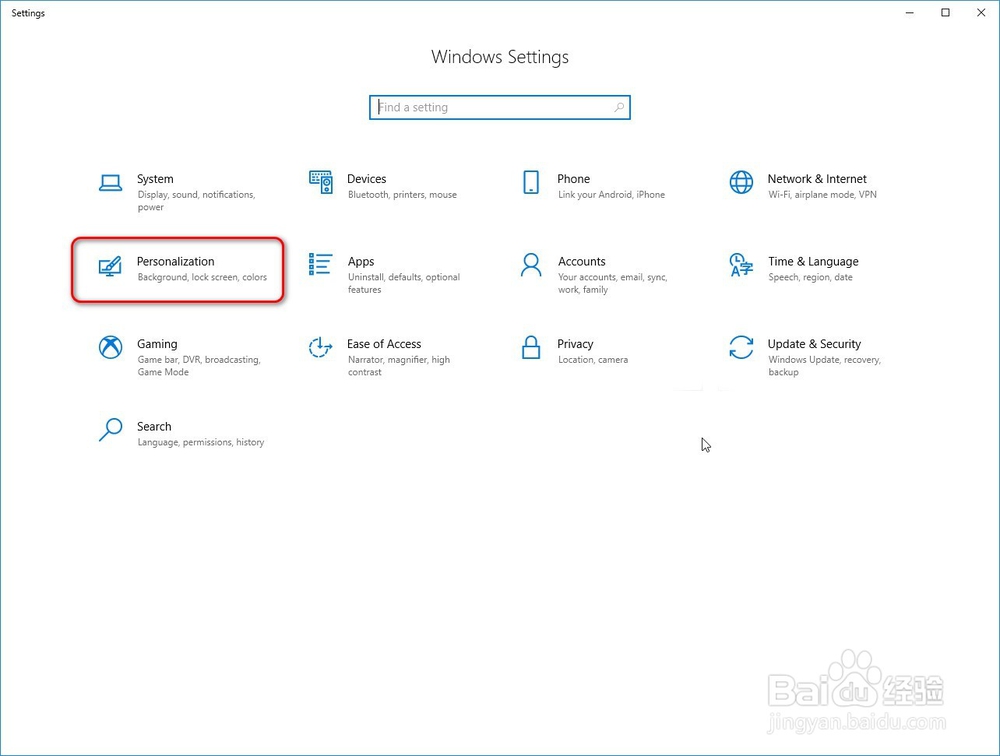Close the Settings window
The image size is (1000, 756).
click(981, 13)
